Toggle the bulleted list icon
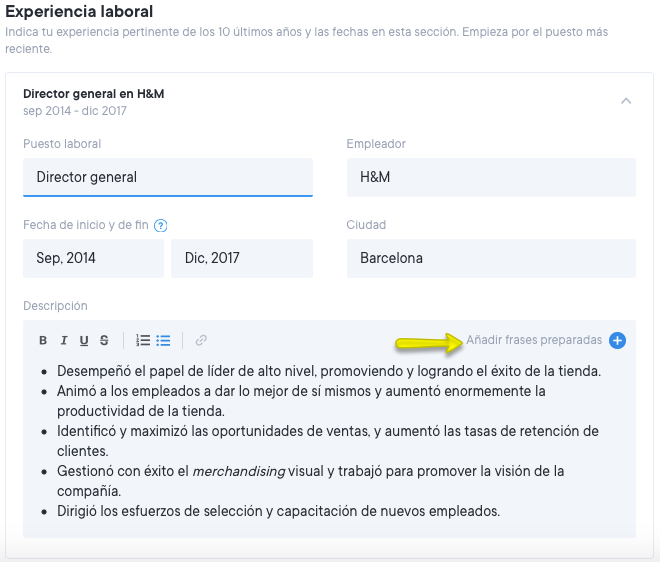Screen dimensions: 660x562 (x=164, y=341)
